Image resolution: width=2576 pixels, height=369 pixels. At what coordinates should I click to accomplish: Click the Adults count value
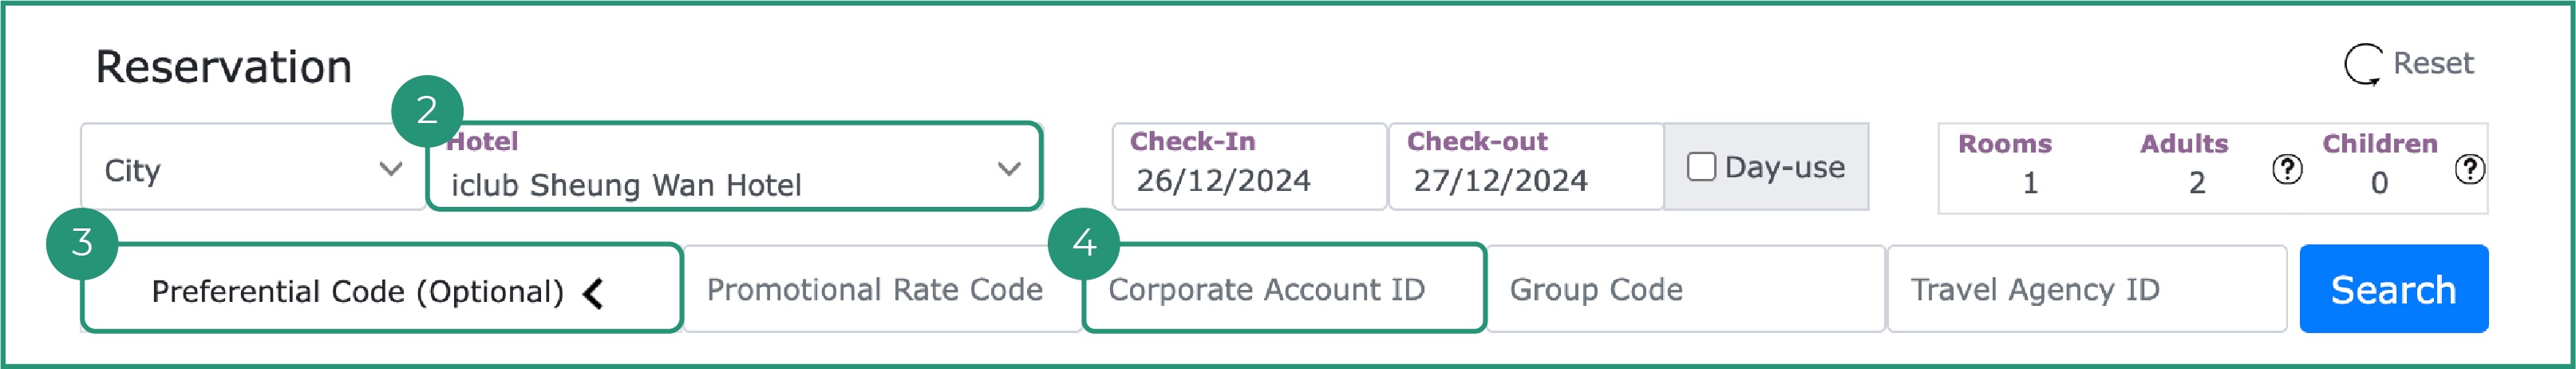tap(2196, 183)
